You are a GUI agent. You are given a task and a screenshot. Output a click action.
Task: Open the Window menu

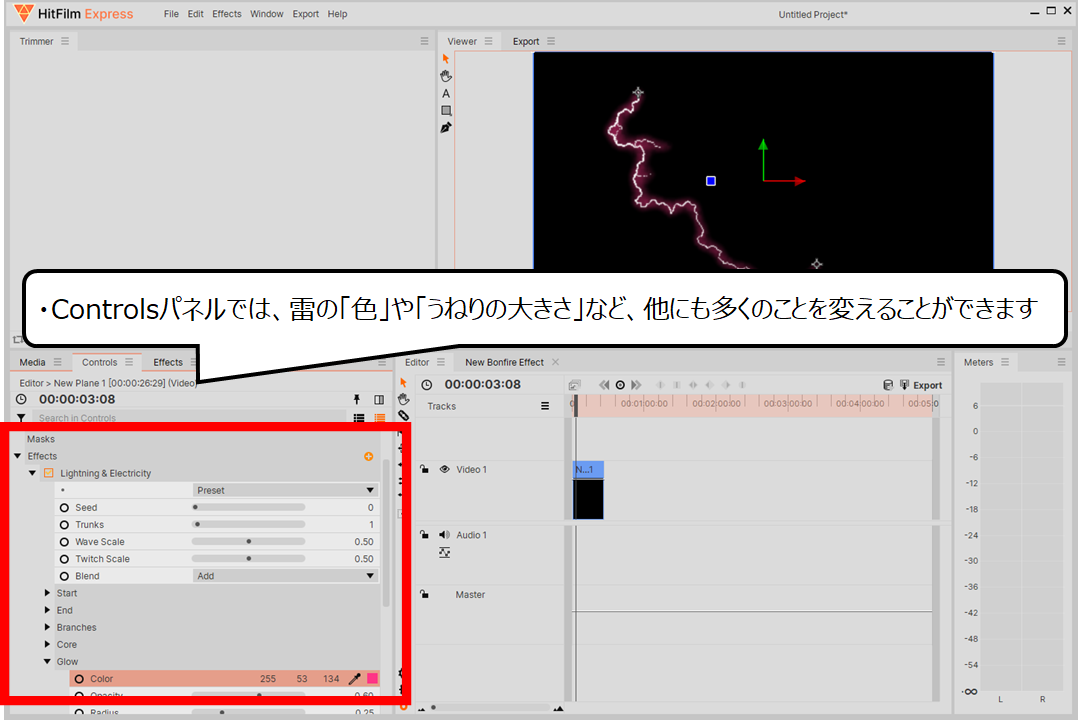click(x=267, y=14)
